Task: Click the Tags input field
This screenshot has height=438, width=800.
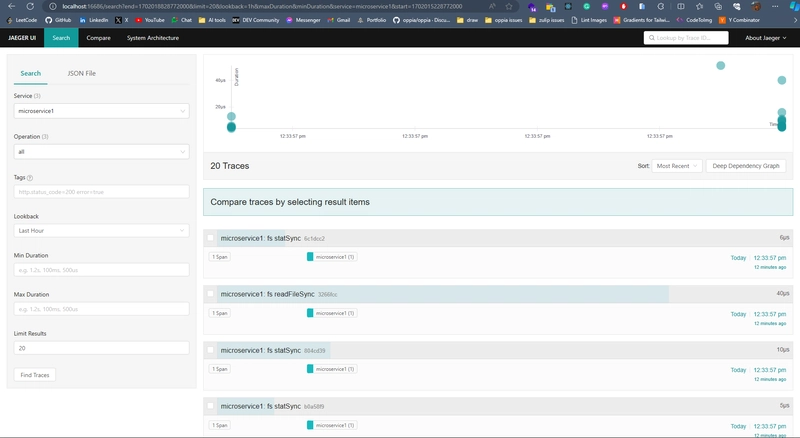Action: (102, 192)
